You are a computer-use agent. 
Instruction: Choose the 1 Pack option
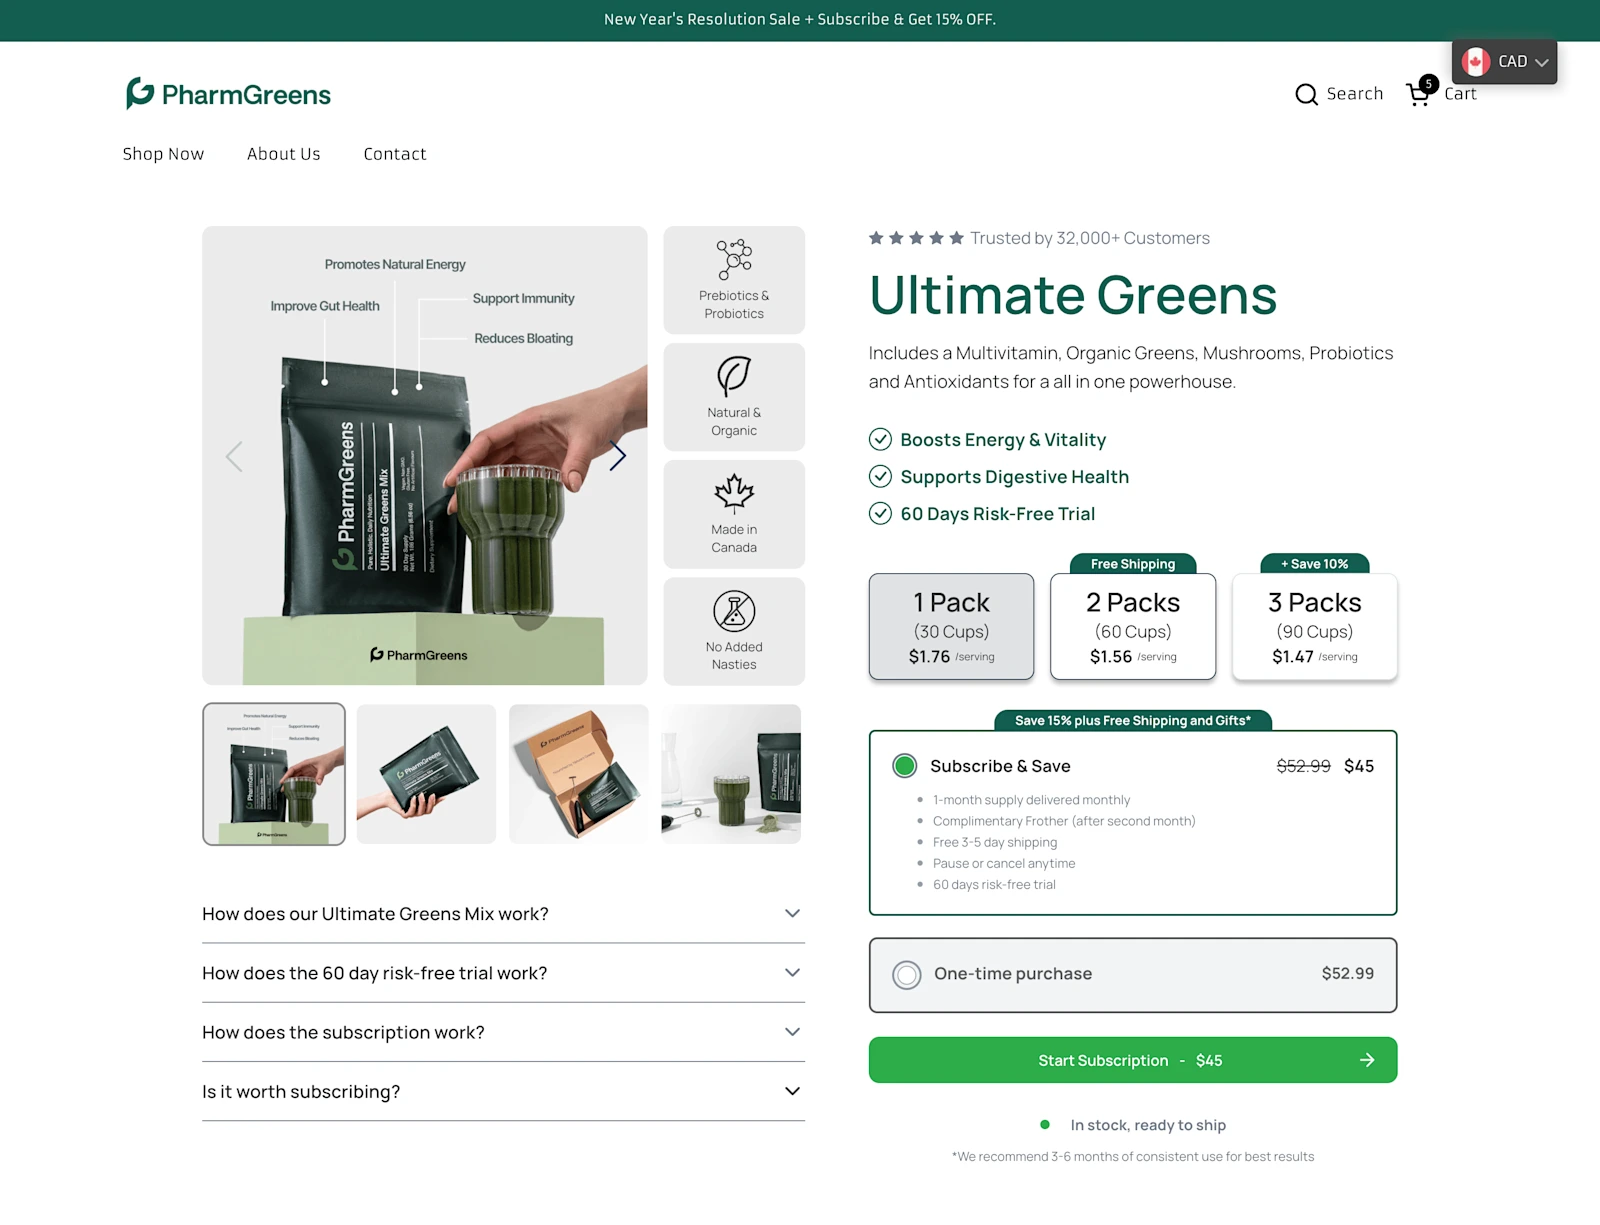coord(951,626)
